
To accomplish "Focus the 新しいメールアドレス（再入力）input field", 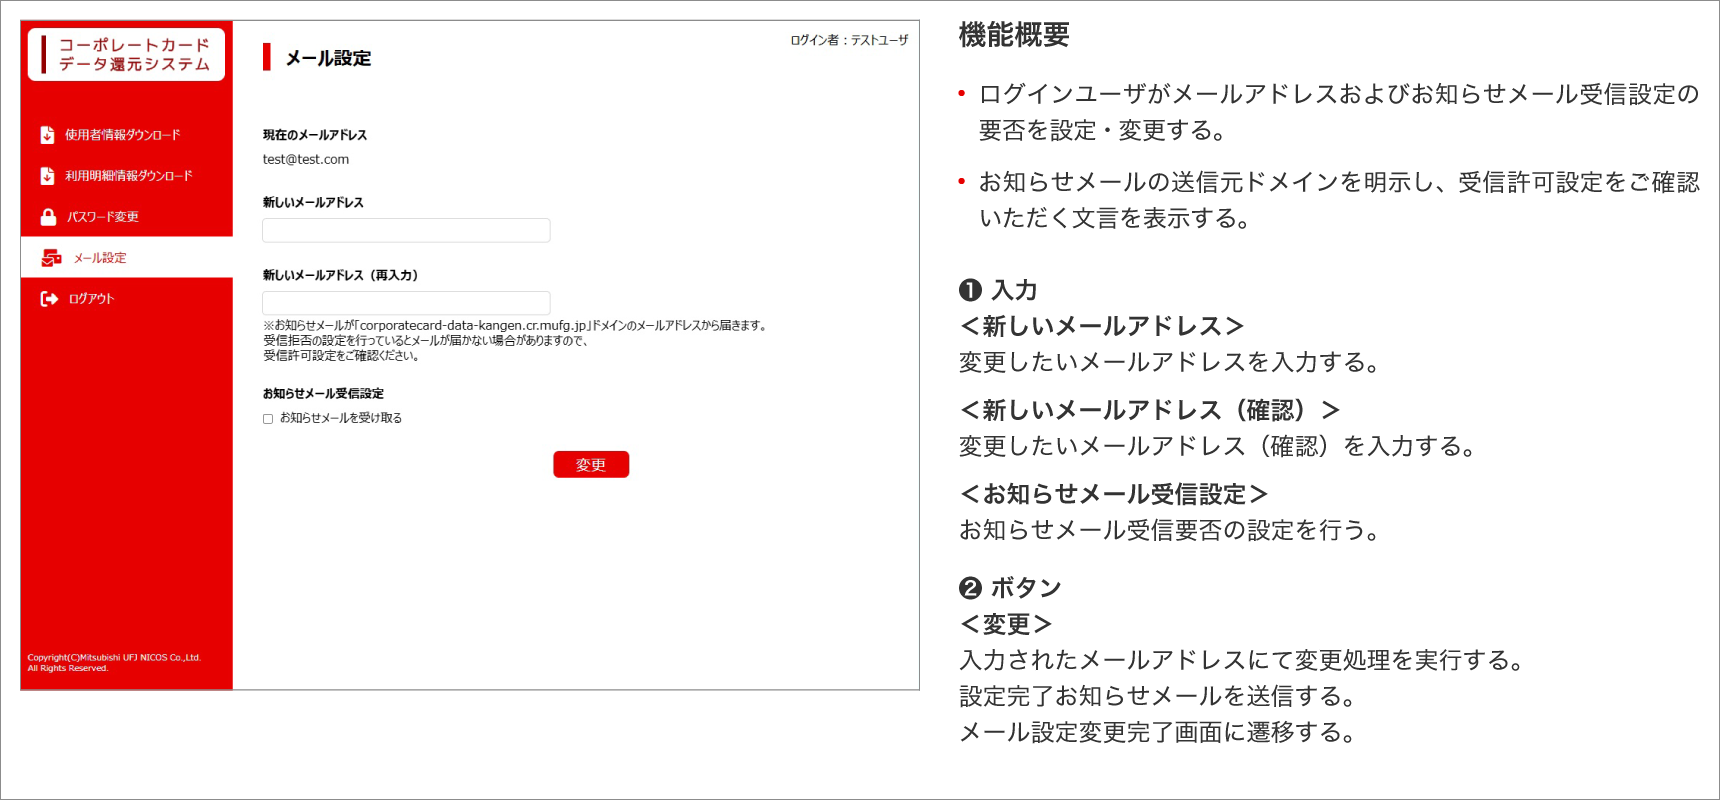I will [x=406, y=303].
